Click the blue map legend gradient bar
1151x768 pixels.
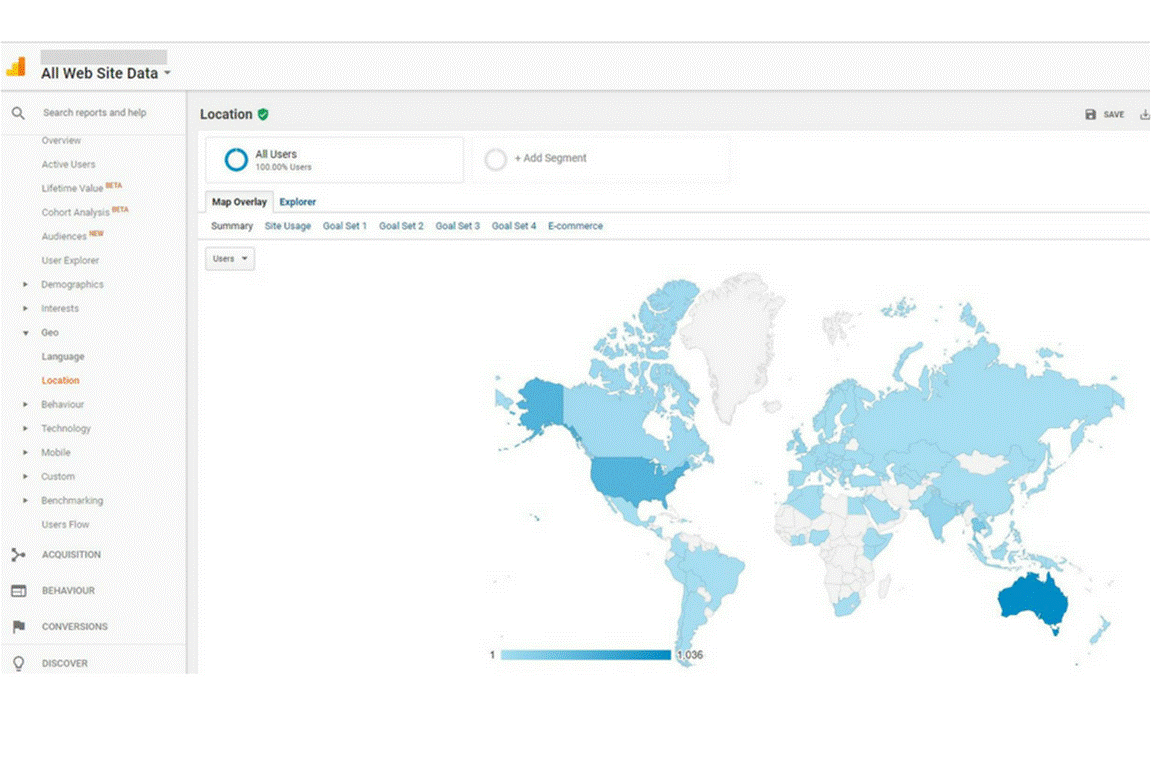[x=585, y=655]
